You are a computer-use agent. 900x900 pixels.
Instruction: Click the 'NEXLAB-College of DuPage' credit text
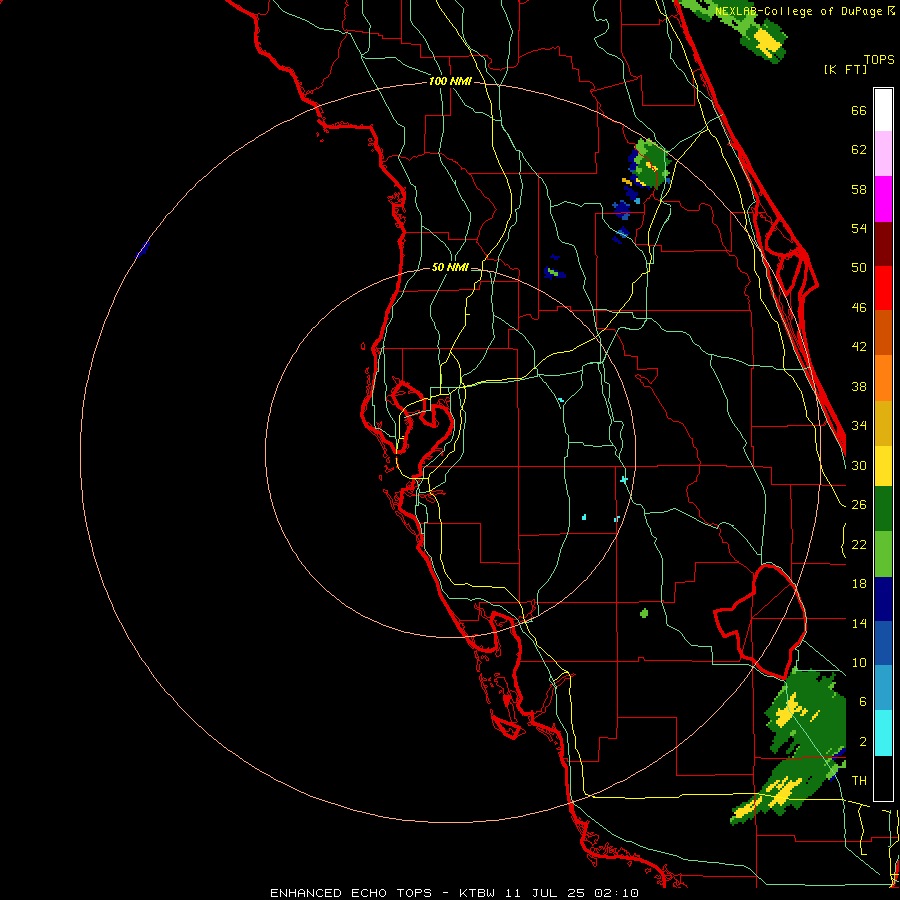(798, 11)
